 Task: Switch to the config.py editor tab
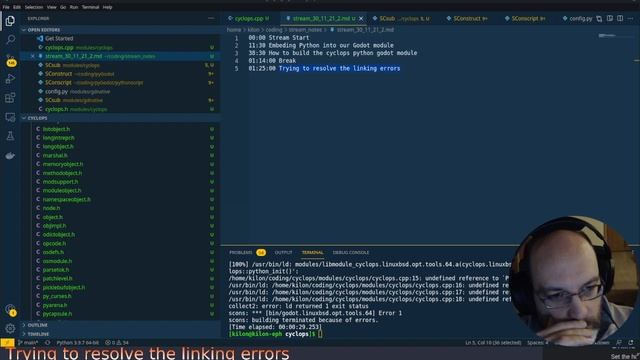click(x=578, y=18)
